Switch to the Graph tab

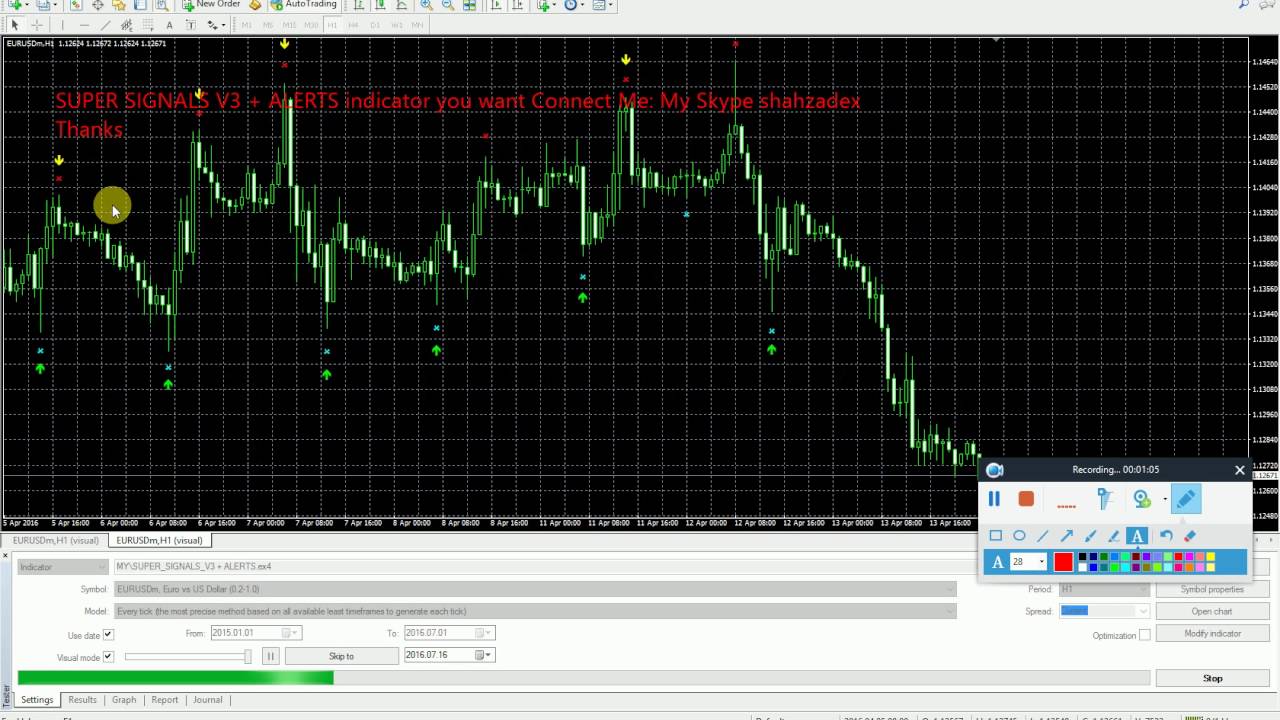click(x=124, y=700)
